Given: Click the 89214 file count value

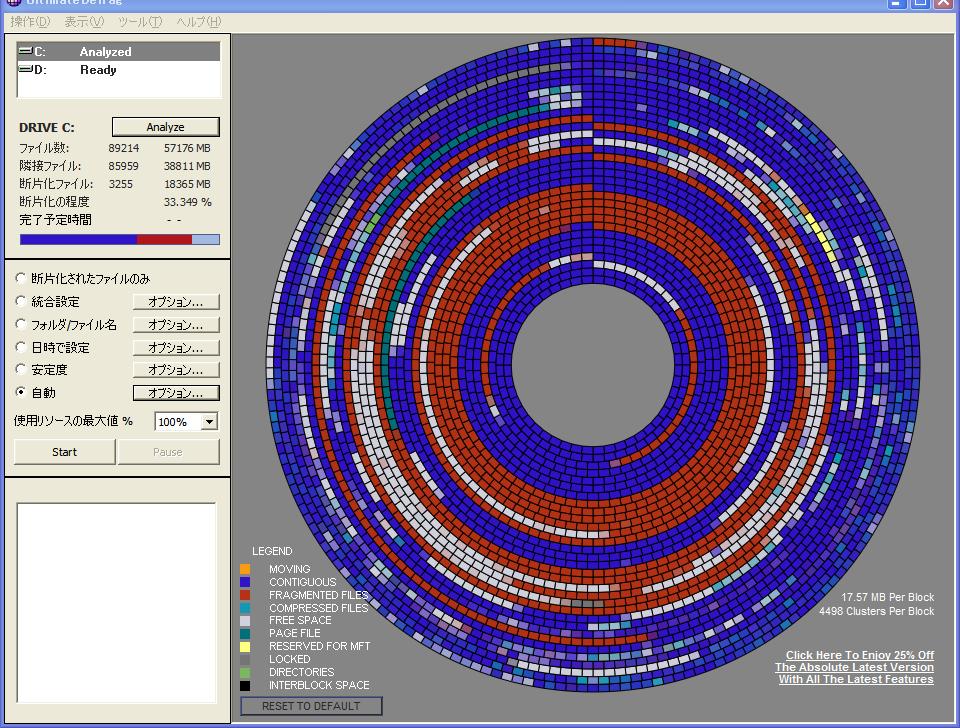Looking at the screenshot, I should [124, 148].
